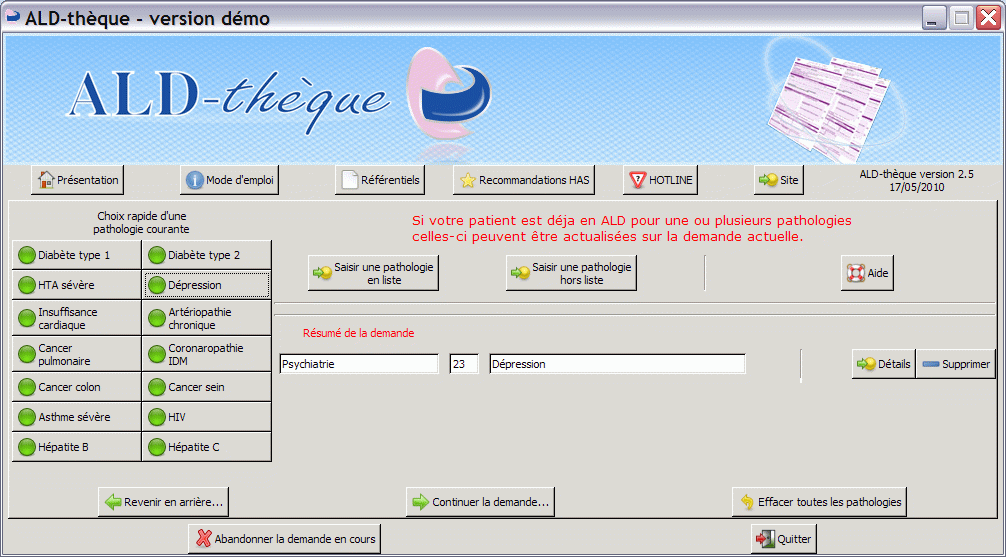Choose Asthme sévère pathology
The image size is (1006, 557).
(76, 417)
